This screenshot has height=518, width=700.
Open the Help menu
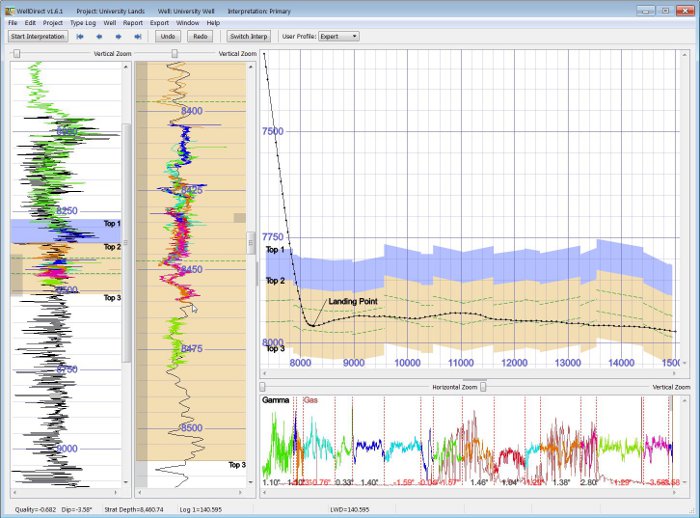pos(213,23)
